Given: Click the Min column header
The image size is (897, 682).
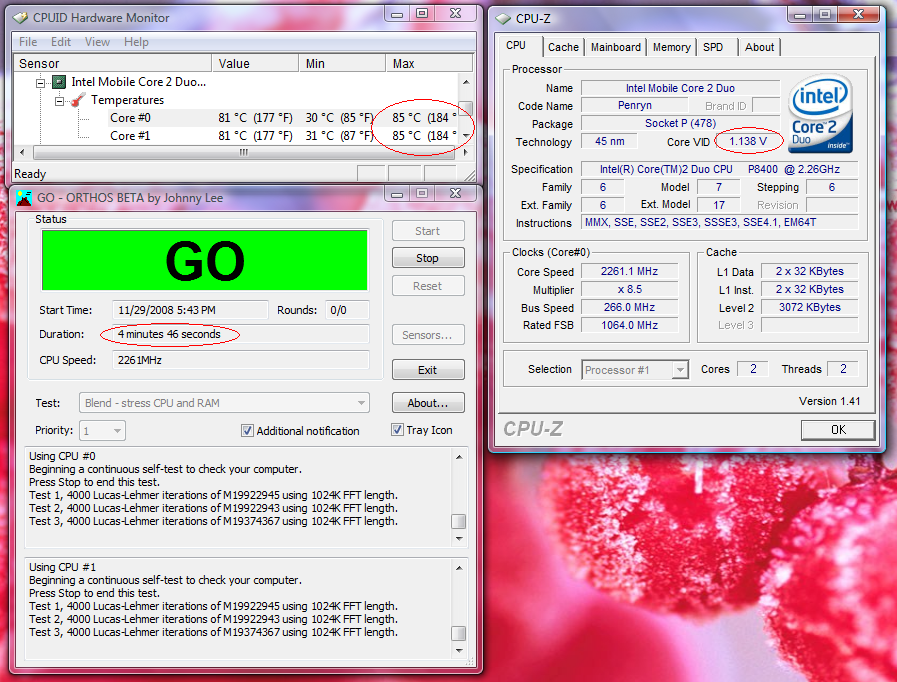Looking at the screenshot, I should point(342,64).
